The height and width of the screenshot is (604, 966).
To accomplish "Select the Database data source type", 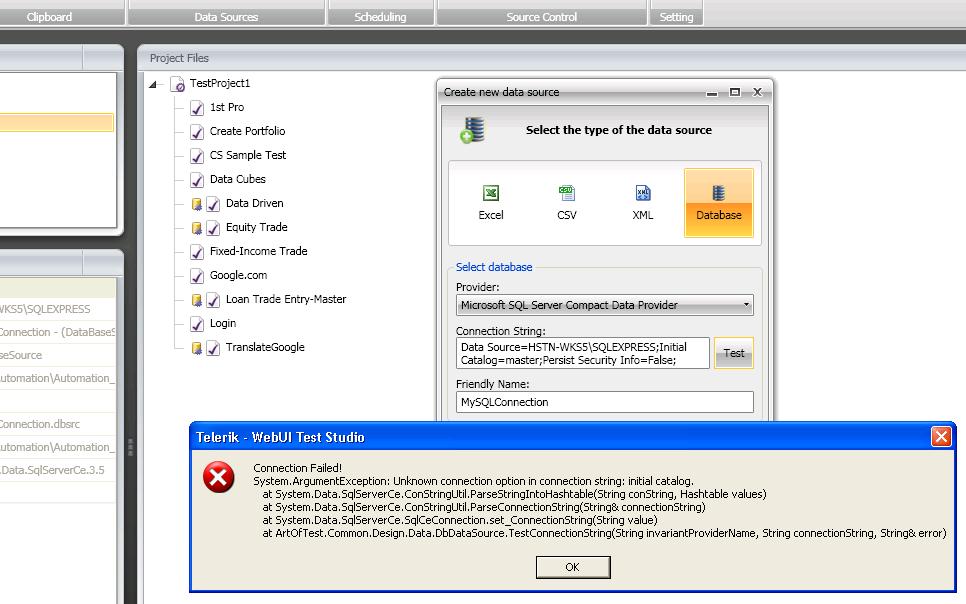I will click(718, 203).
